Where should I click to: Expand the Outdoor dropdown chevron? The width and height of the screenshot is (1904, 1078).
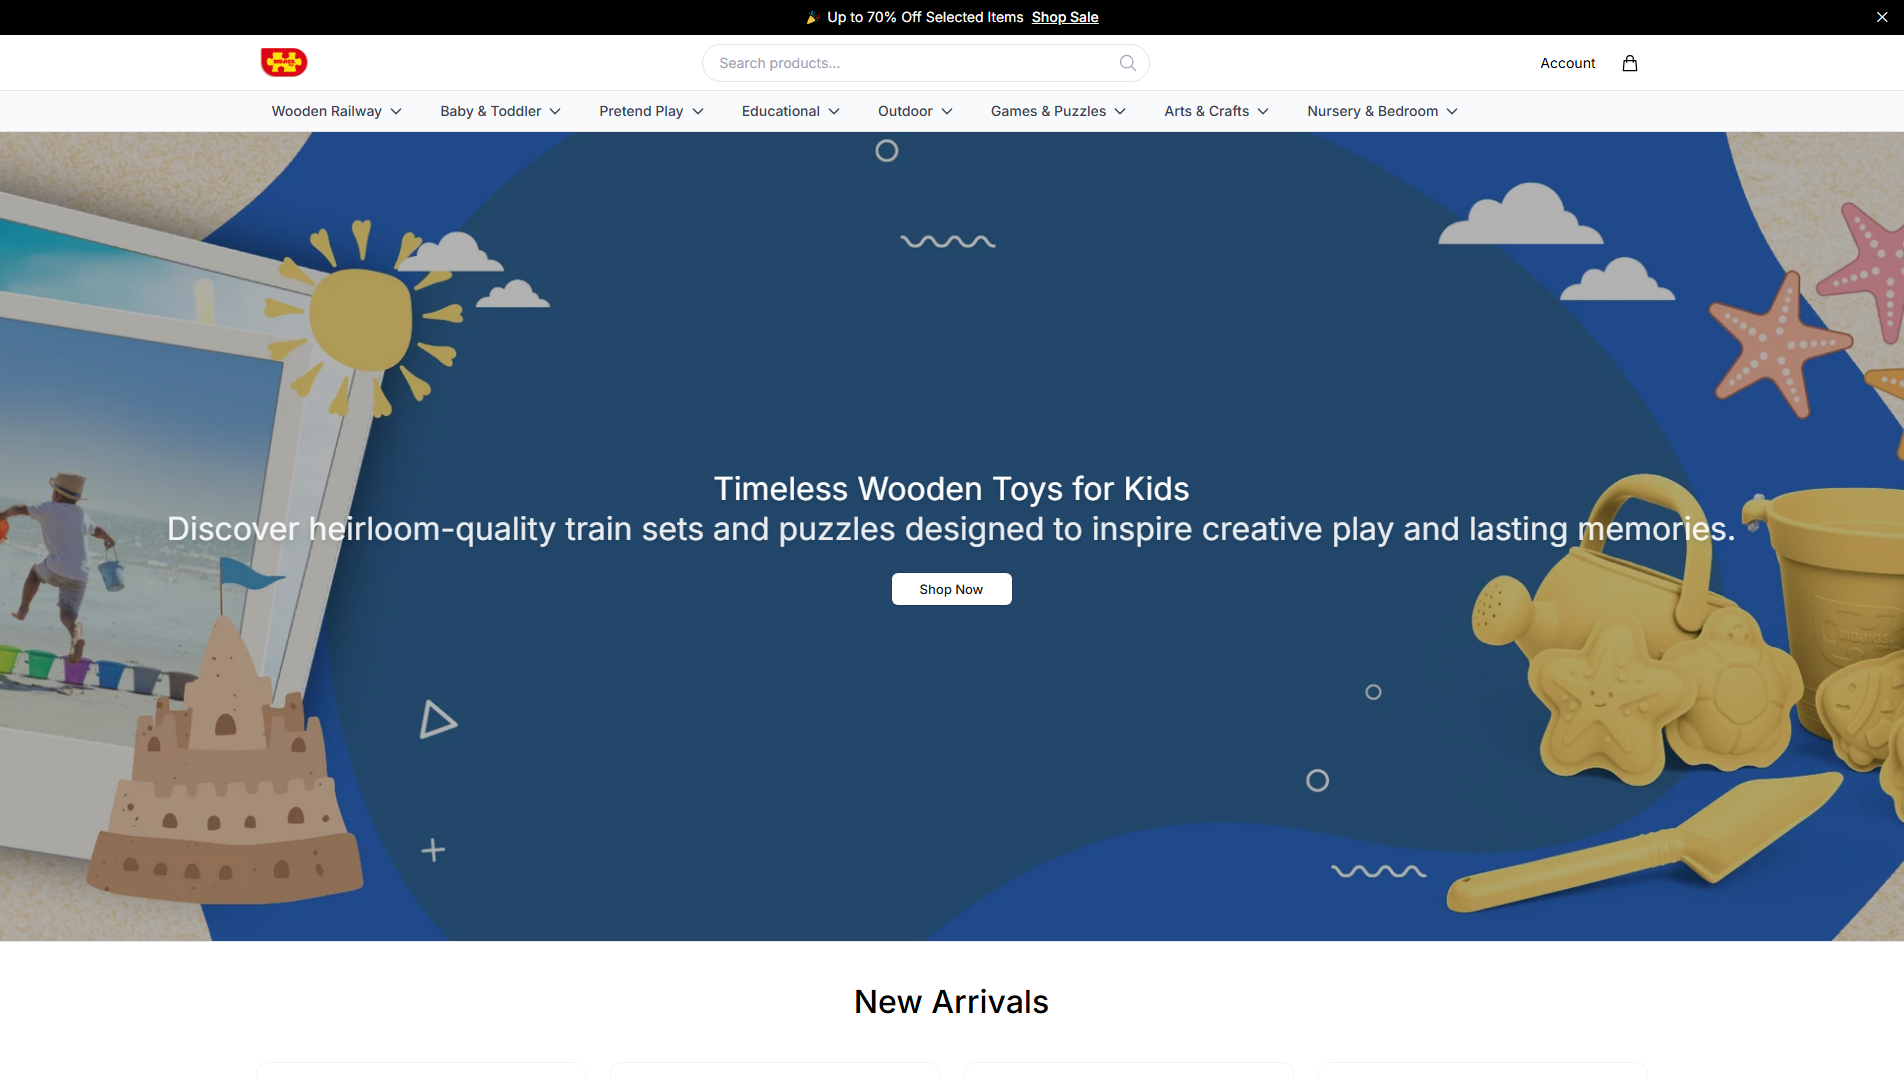pyautogui.click(x=947, y=111)
